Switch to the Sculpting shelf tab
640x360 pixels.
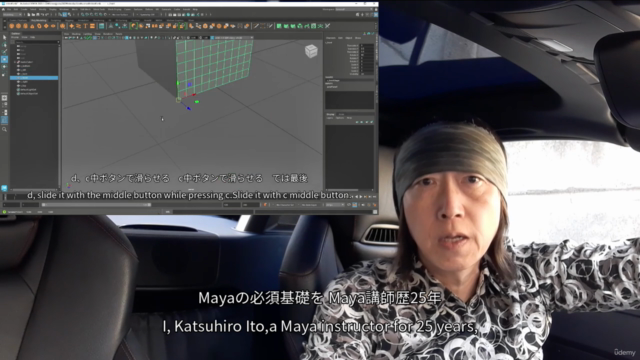click(x=56, y=20)
